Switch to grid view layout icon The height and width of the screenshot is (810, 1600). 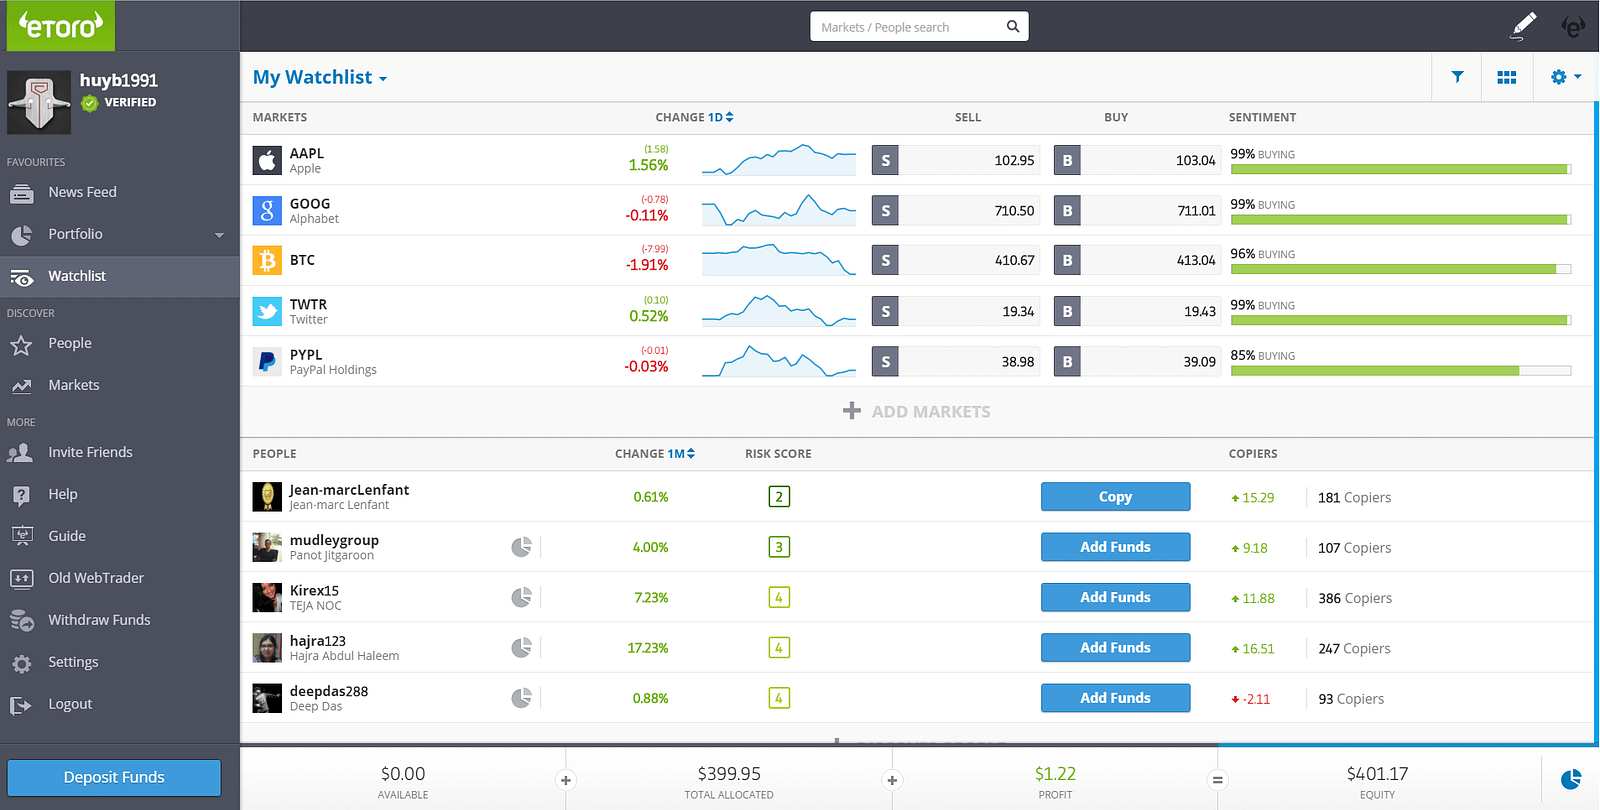(1506, 77)
